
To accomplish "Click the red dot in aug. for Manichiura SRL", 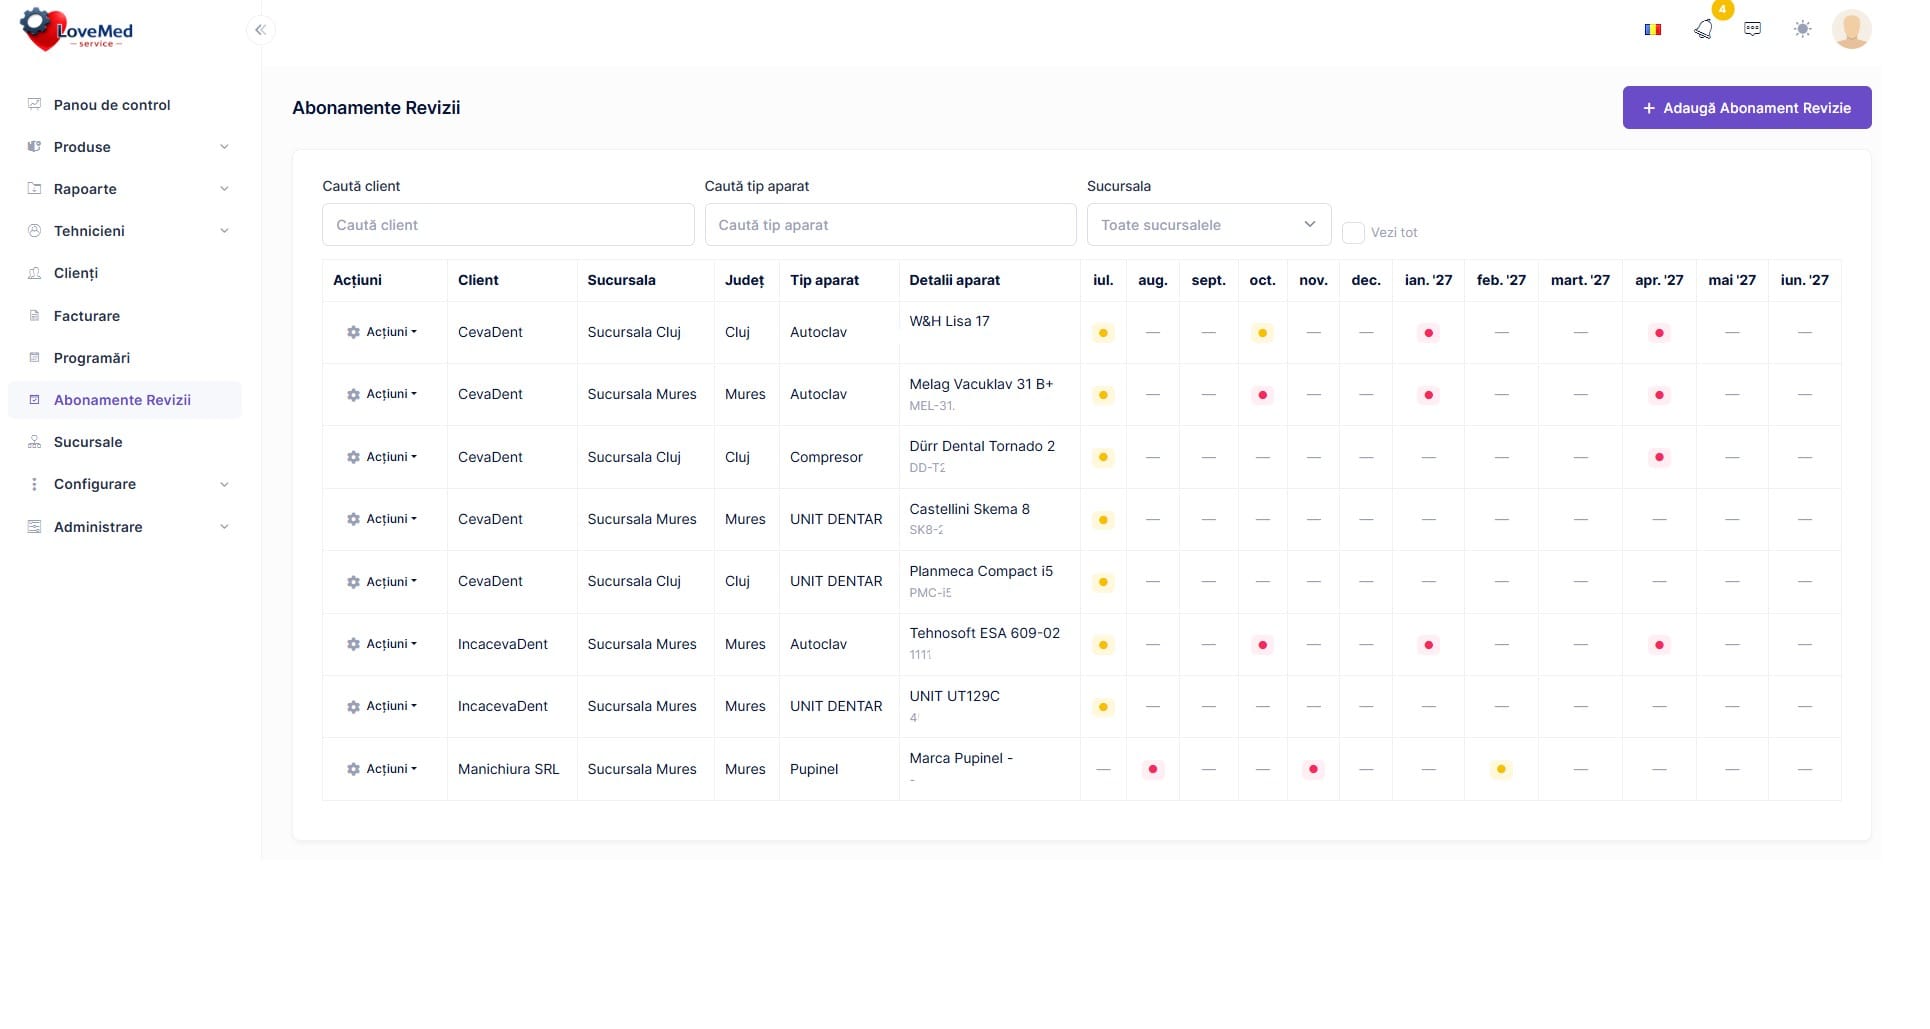I will tap(1152, 769).
